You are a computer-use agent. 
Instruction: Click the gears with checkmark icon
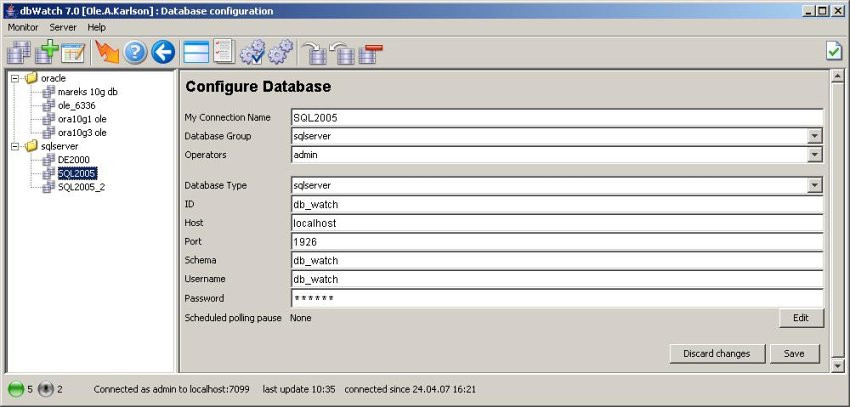(x=253, y=52)
